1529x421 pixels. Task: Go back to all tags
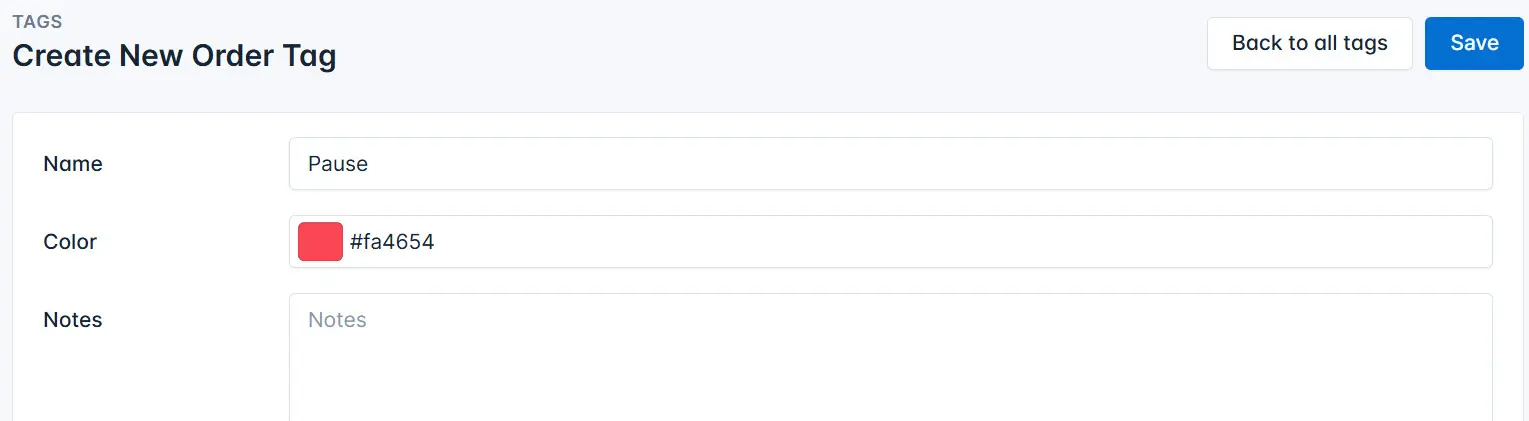(1309, 43)
